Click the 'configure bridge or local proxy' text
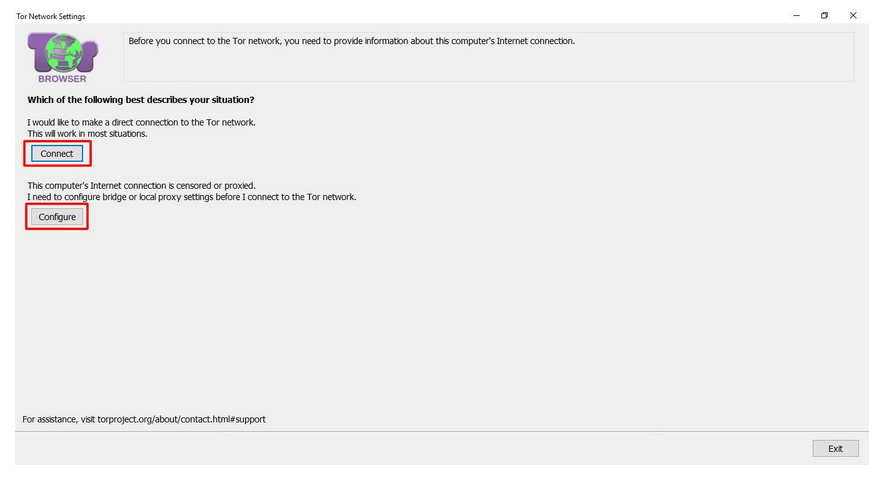The height and width of the screenshot is (485, 886). coord(191,197)
